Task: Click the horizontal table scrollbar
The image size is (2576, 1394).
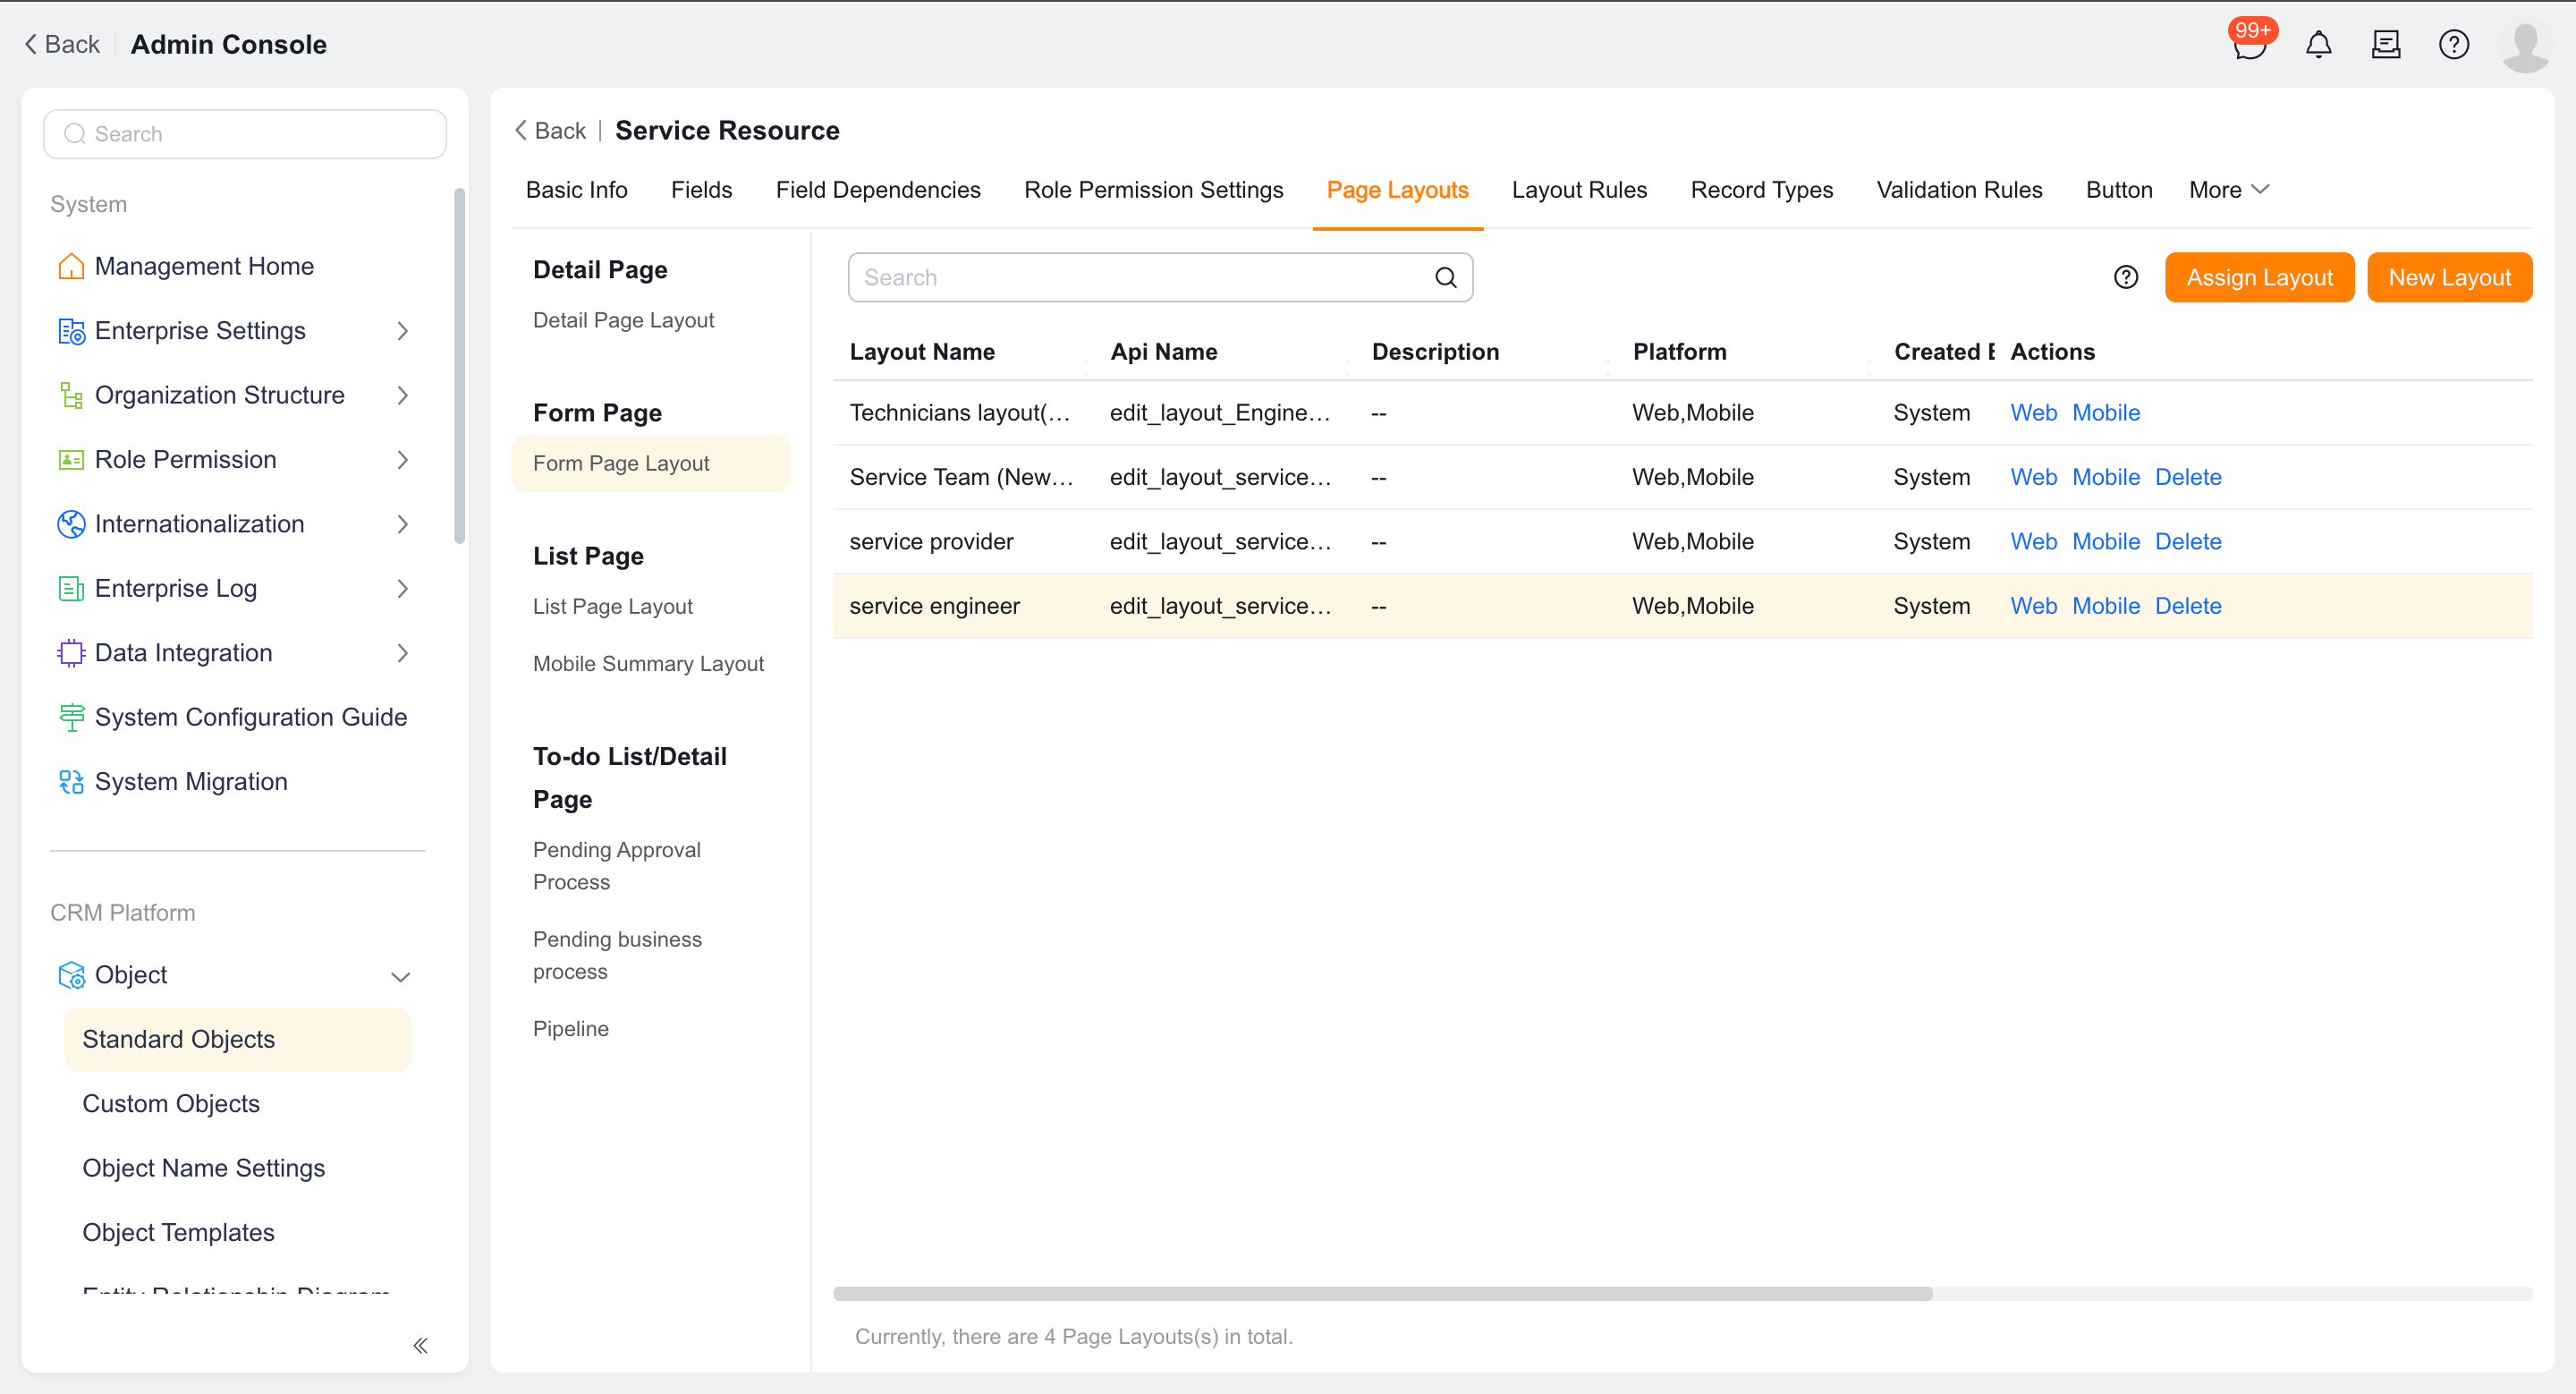Action: tap(1382, 1293)
